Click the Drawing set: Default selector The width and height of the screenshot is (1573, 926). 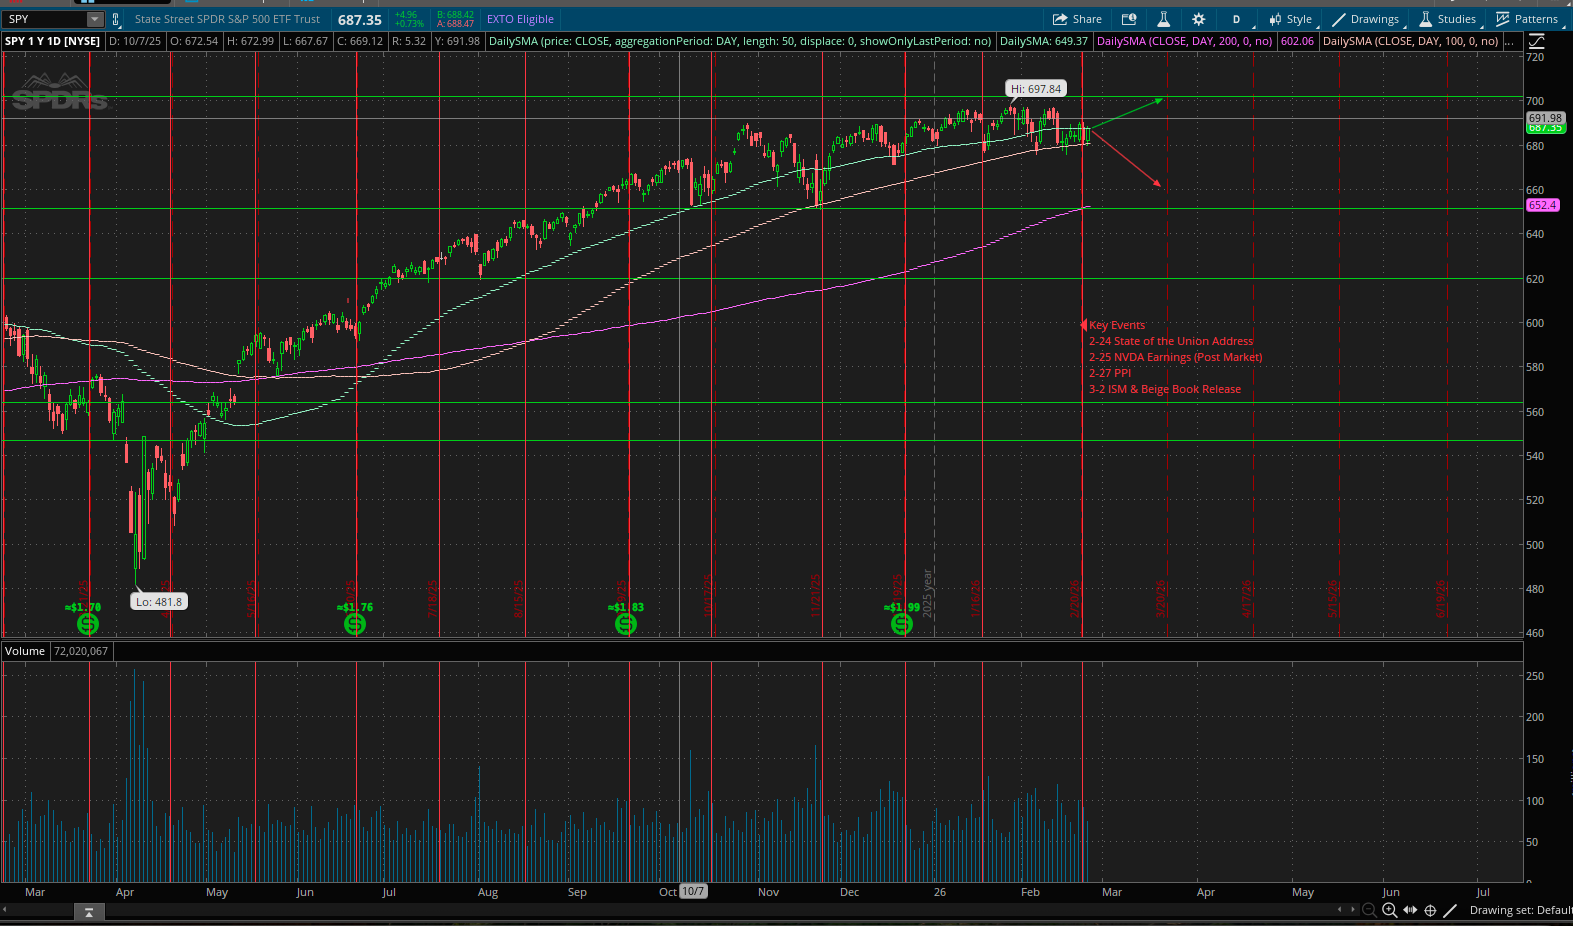tap(1520, 910)
